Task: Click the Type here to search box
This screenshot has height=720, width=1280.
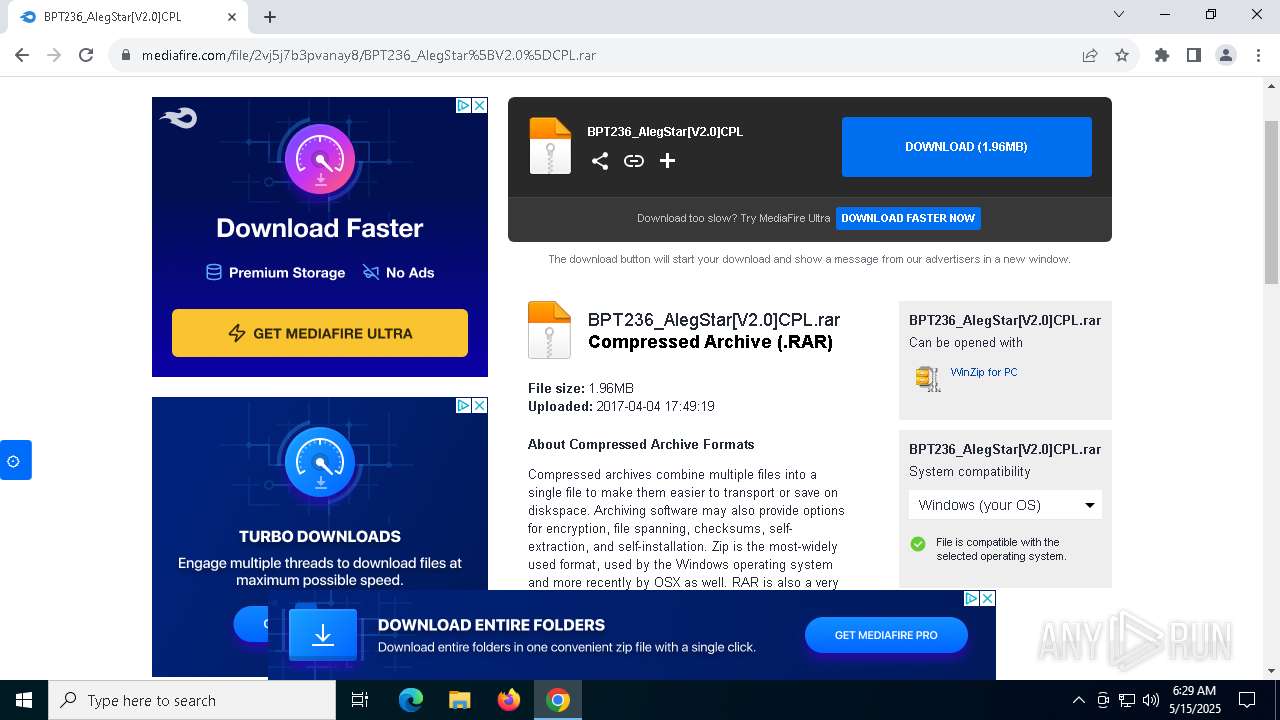Action: pos(192,700)
